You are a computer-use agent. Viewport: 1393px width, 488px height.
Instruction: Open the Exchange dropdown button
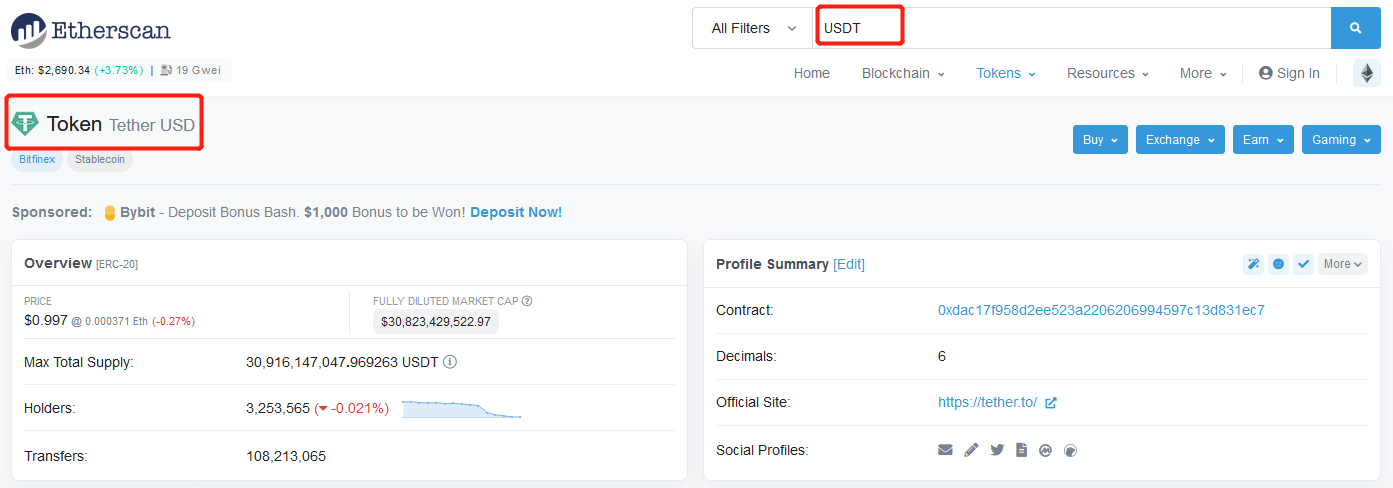click(x=1181, y=140)
